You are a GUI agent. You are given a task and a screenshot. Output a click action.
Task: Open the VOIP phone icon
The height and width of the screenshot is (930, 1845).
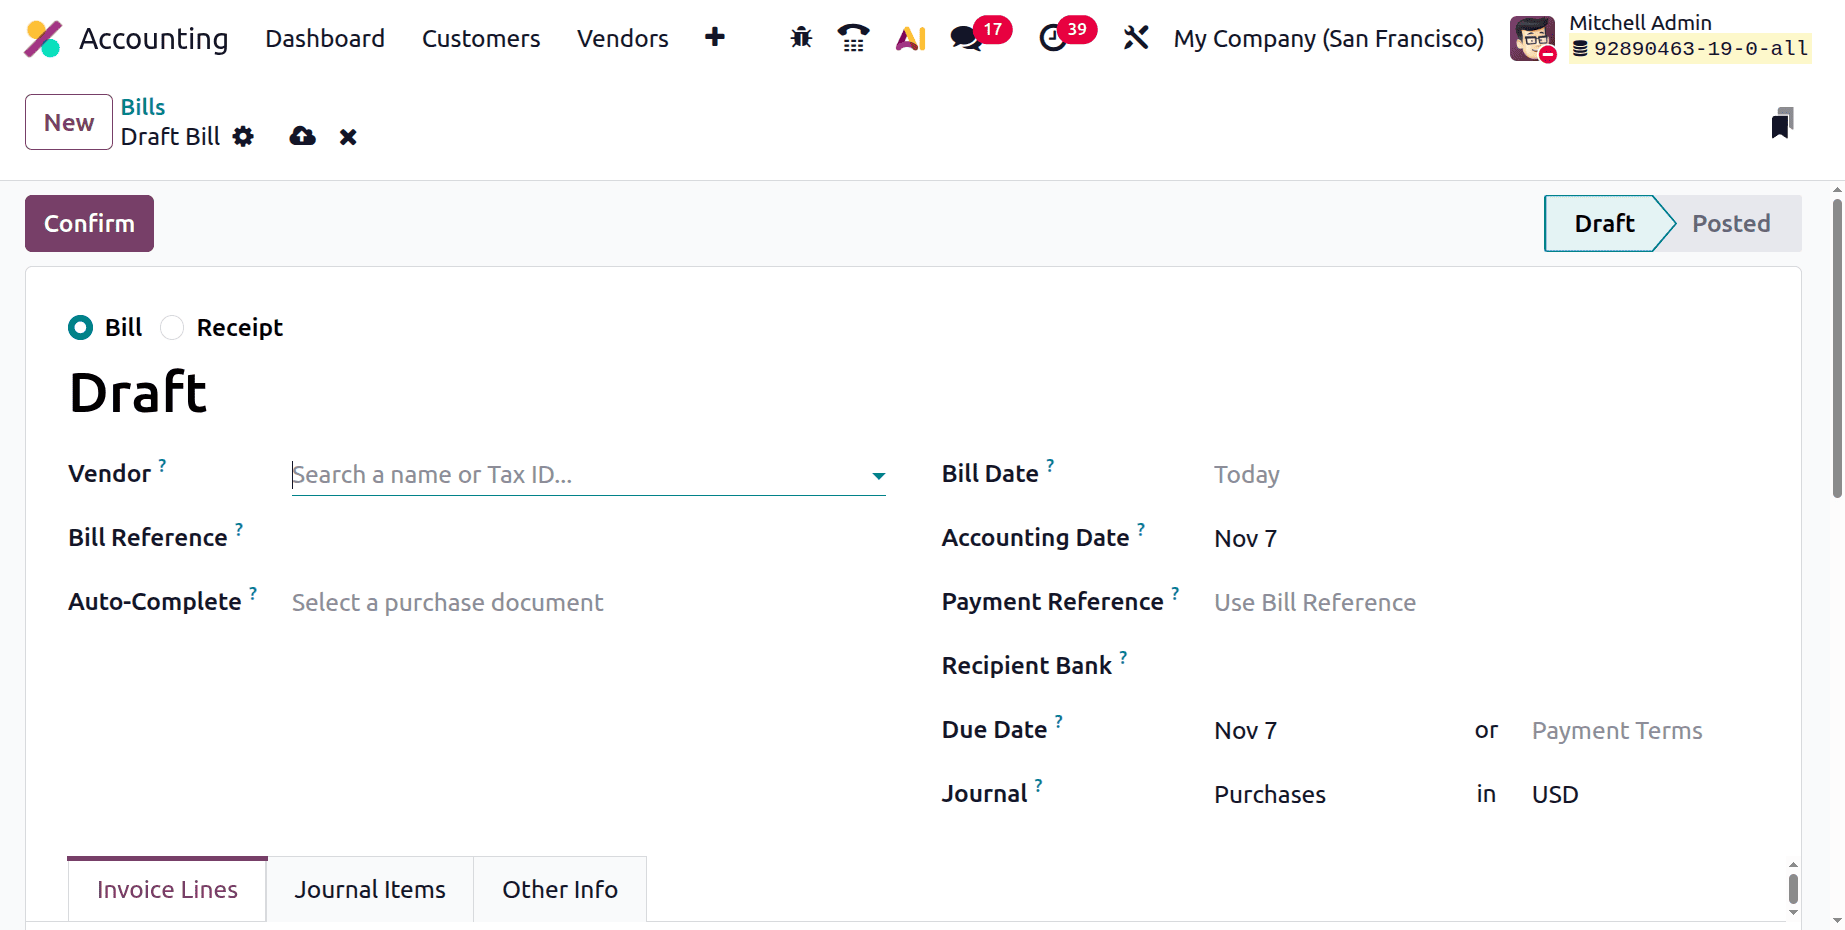[853, 37]
